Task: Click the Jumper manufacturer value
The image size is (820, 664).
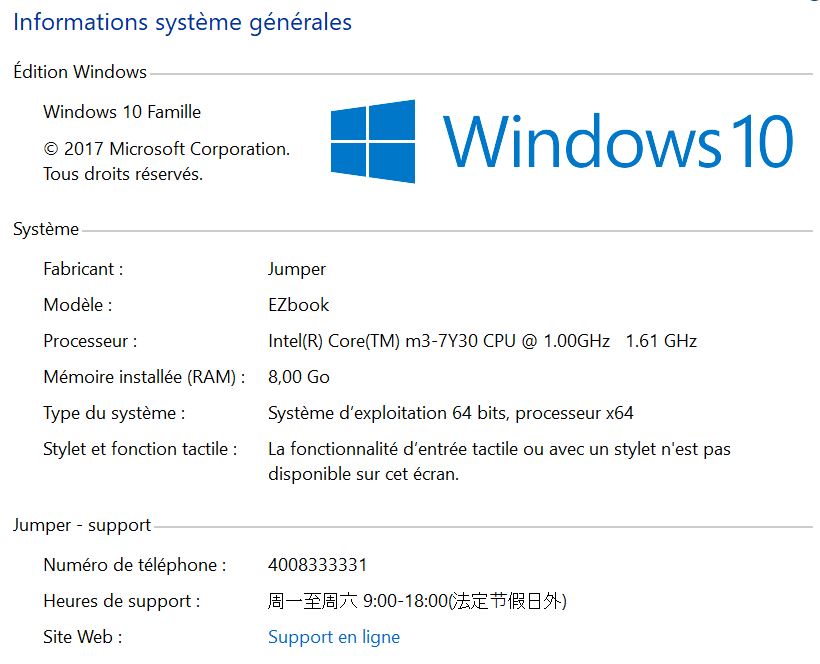Action: pos(297,270)
